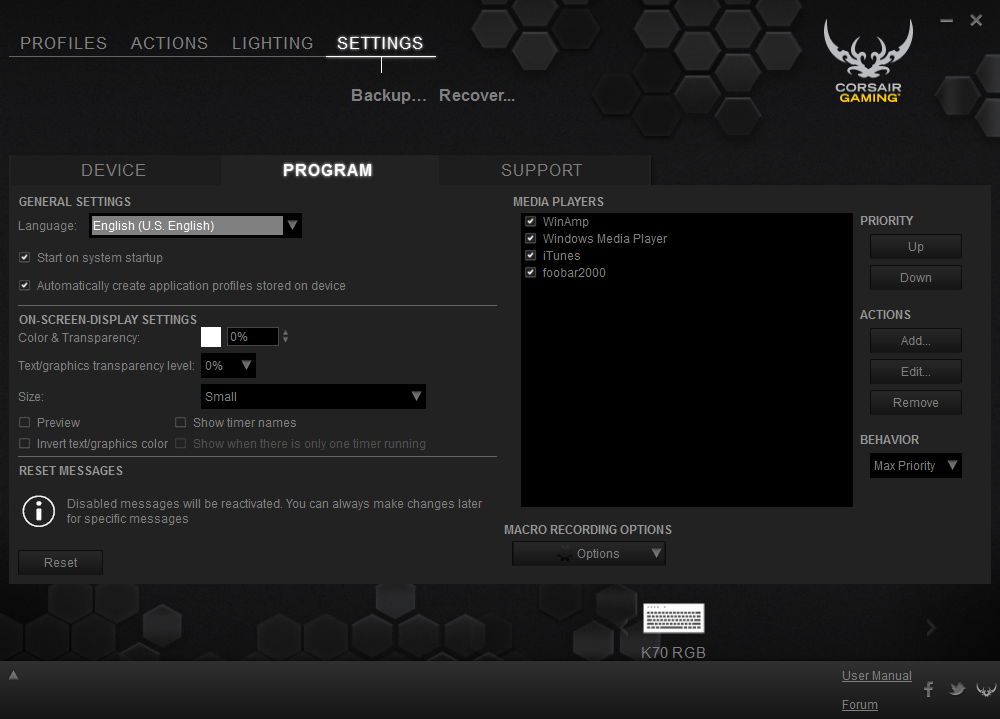Open the macro recording Options dropdown
The image size is (1000, 719).
[589, 554]
